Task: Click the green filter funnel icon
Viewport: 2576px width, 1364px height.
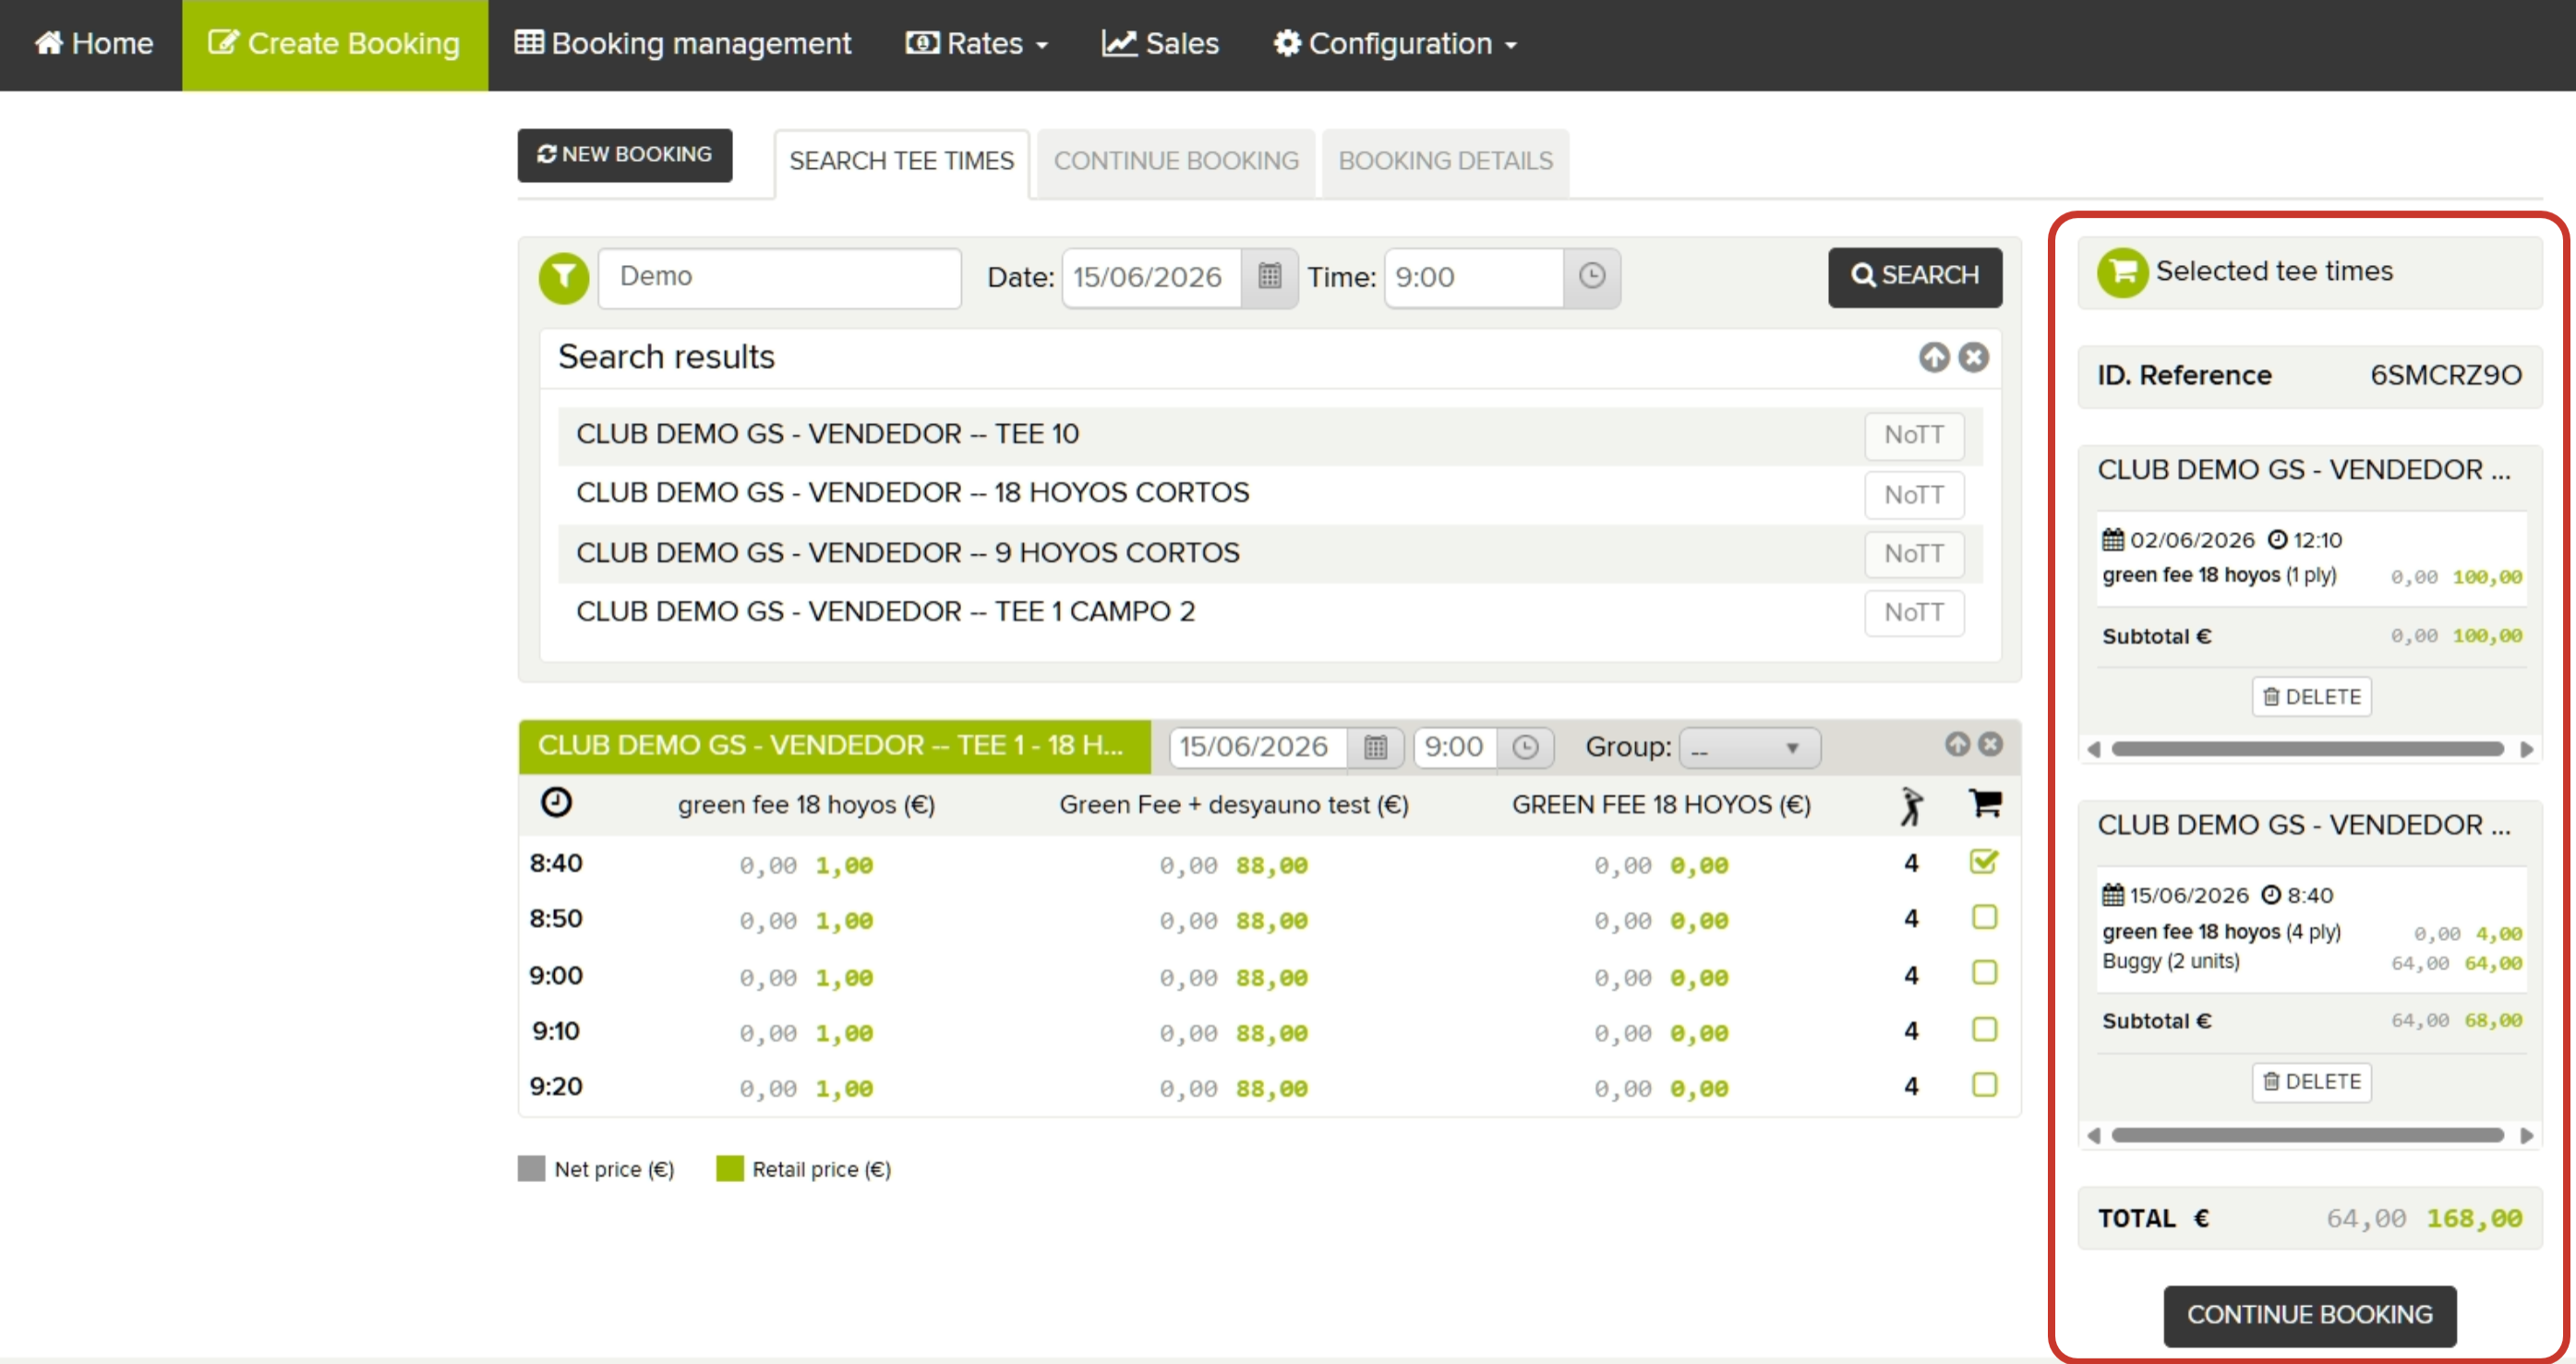Action: point(564,277)
